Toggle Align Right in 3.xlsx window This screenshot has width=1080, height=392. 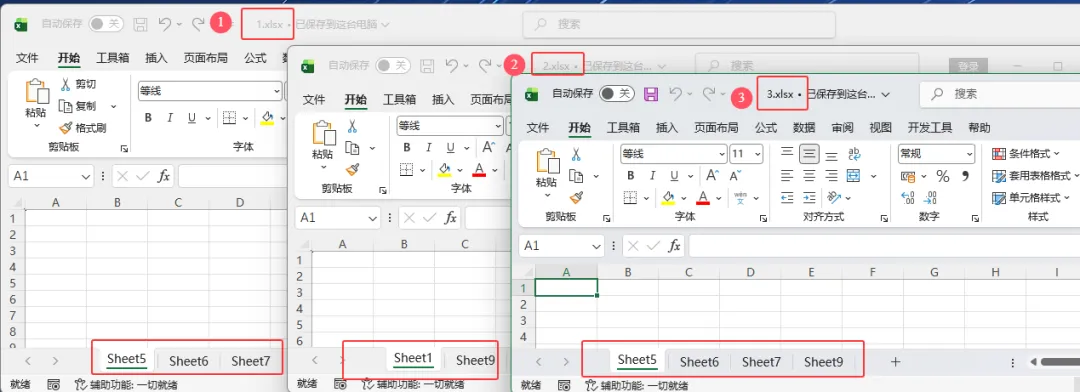831,176
